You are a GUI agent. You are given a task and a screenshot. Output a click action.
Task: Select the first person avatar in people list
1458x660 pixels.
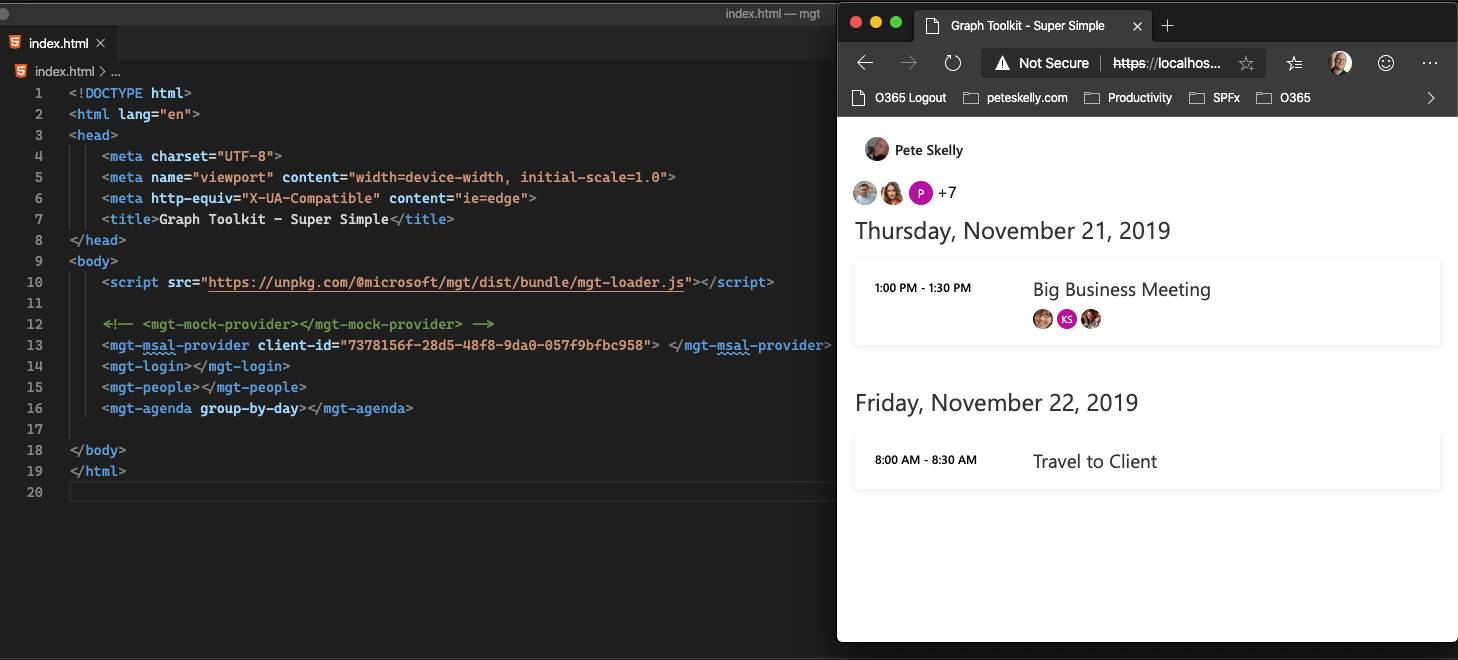tap(865, 193)
